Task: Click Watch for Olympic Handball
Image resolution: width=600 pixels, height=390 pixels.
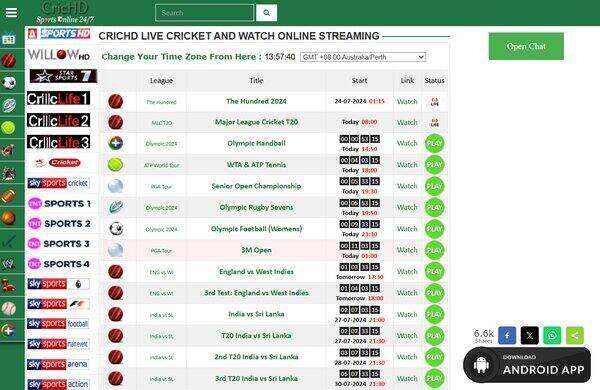Action: [407, 144]
